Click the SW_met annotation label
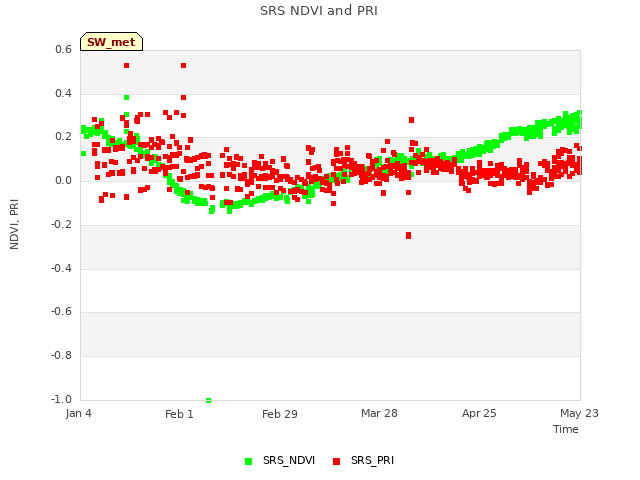 (111, 42)
